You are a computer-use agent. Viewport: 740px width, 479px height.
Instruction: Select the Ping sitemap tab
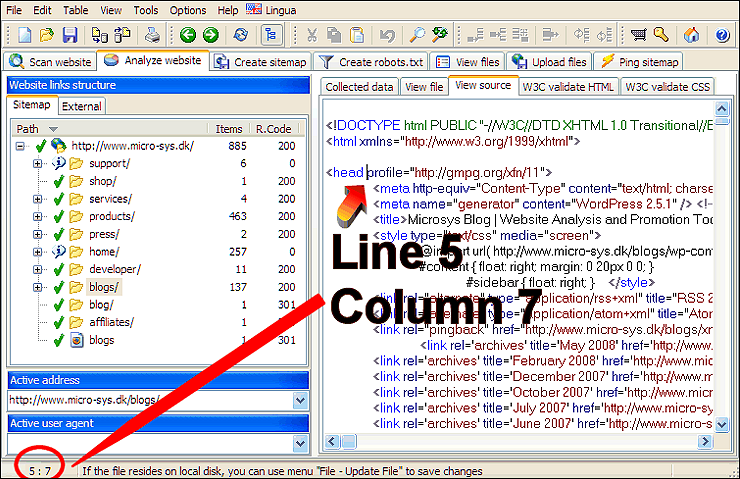pos(639,62)
